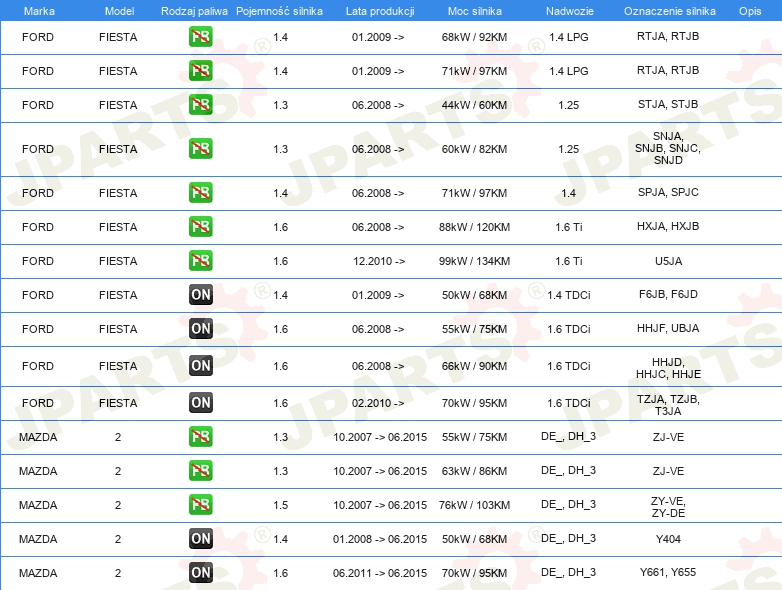Click power value 66kW / 90KM
This screenshot has width=782, height=590.
(x=474, y=366)
